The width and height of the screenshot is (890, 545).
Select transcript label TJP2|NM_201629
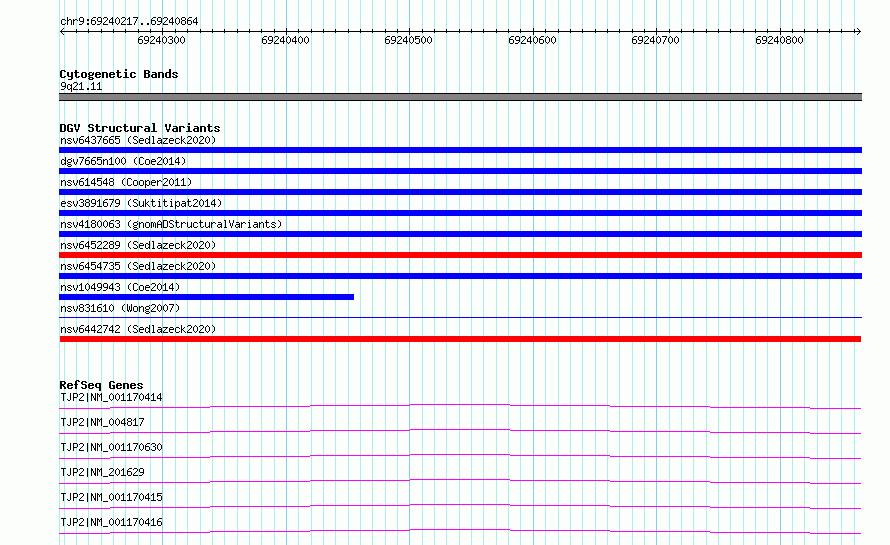102,472
